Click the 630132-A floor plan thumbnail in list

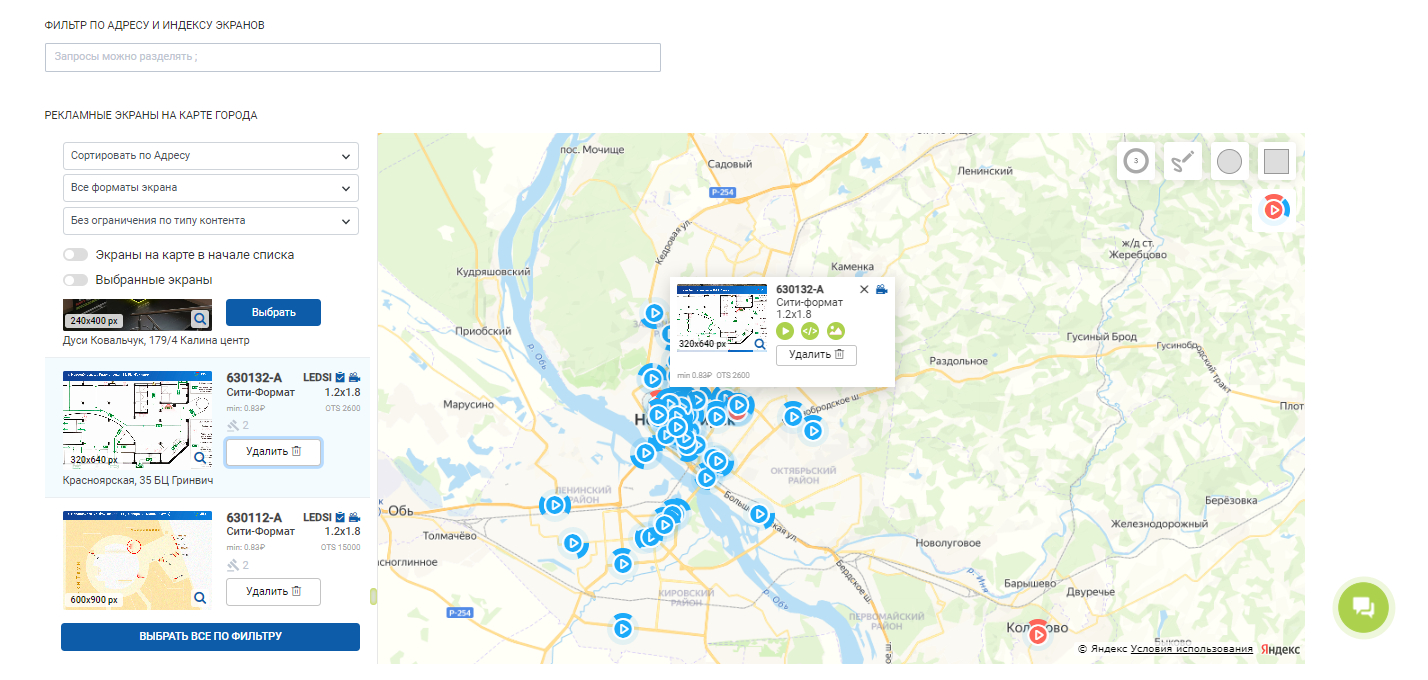tap(137, 419)
